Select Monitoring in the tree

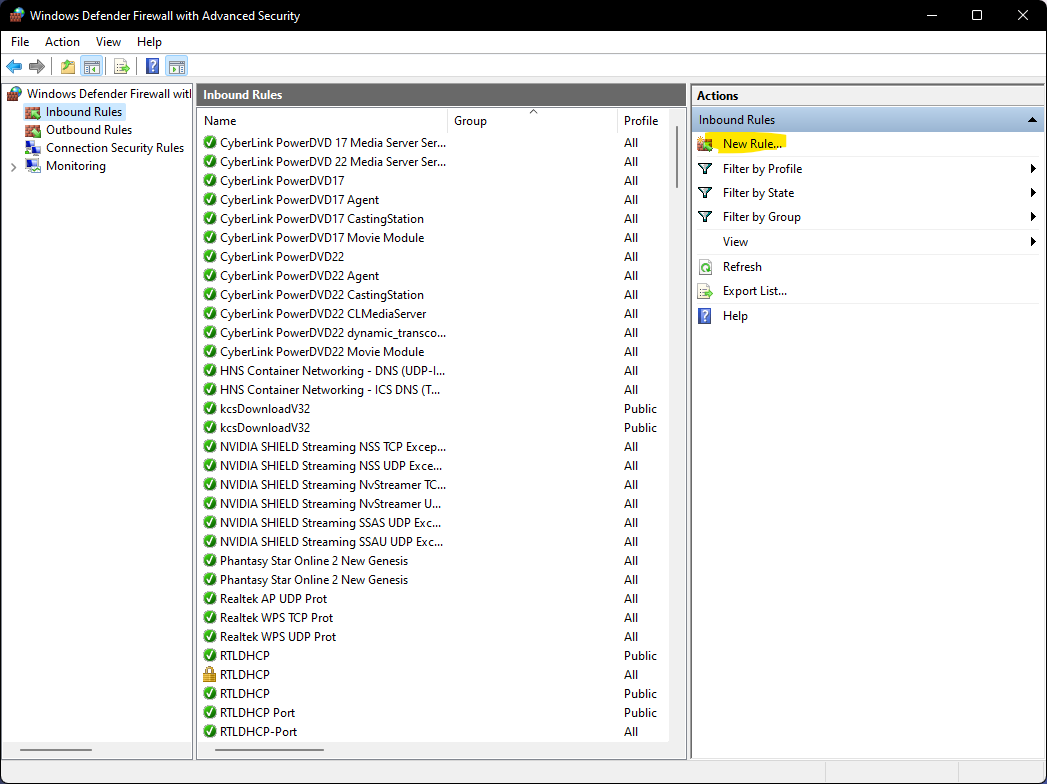coord(75,166)
